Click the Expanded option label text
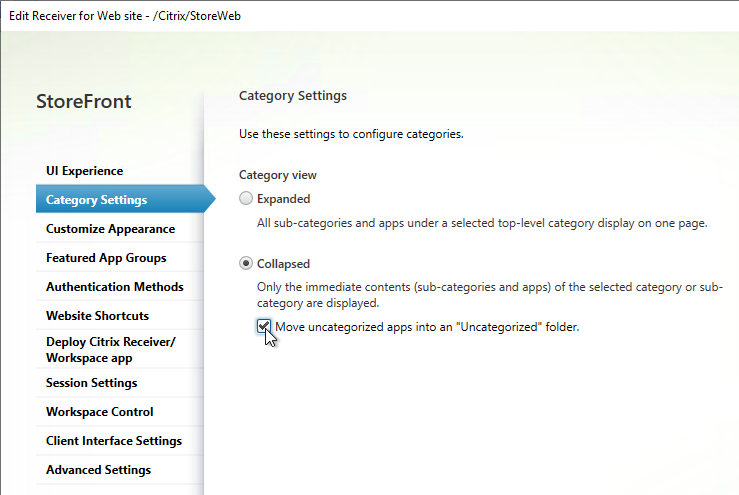The height and width of the screenshot is (495, 739). coord(283,199)
